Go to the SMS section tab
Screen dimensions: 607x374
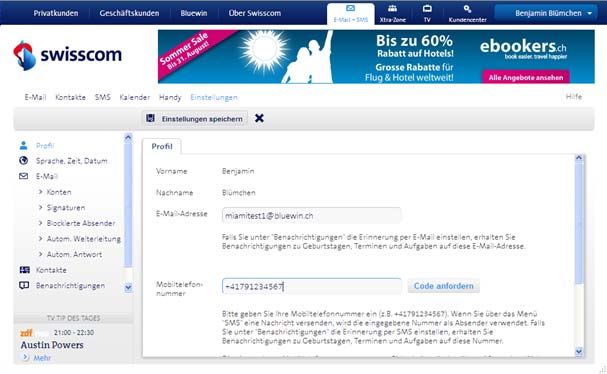pyautogui.click(x=103, y=97)
